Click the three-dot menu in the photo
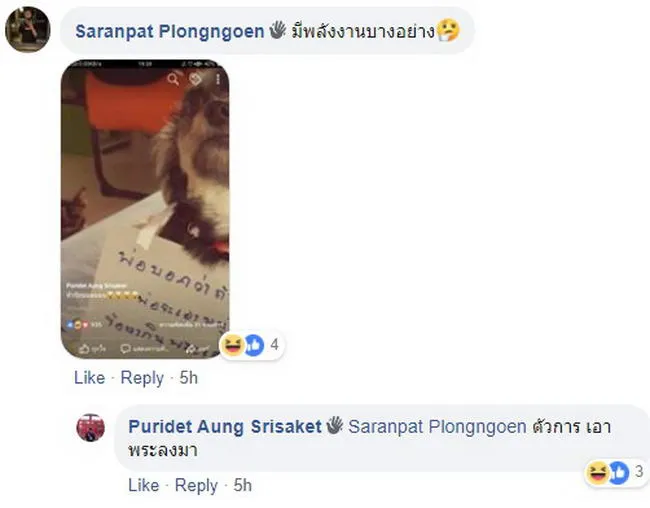The image size is (650, 508). pyautogui.click(x=218, y=79)
